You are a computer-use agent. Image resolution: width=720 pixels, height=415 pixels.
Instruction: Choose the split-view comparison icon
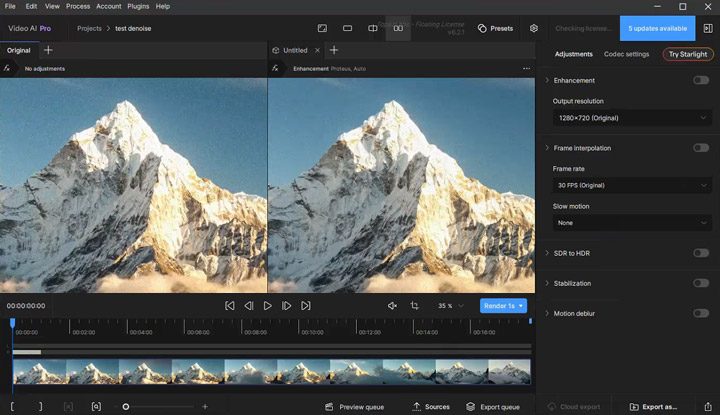[373, 28]
